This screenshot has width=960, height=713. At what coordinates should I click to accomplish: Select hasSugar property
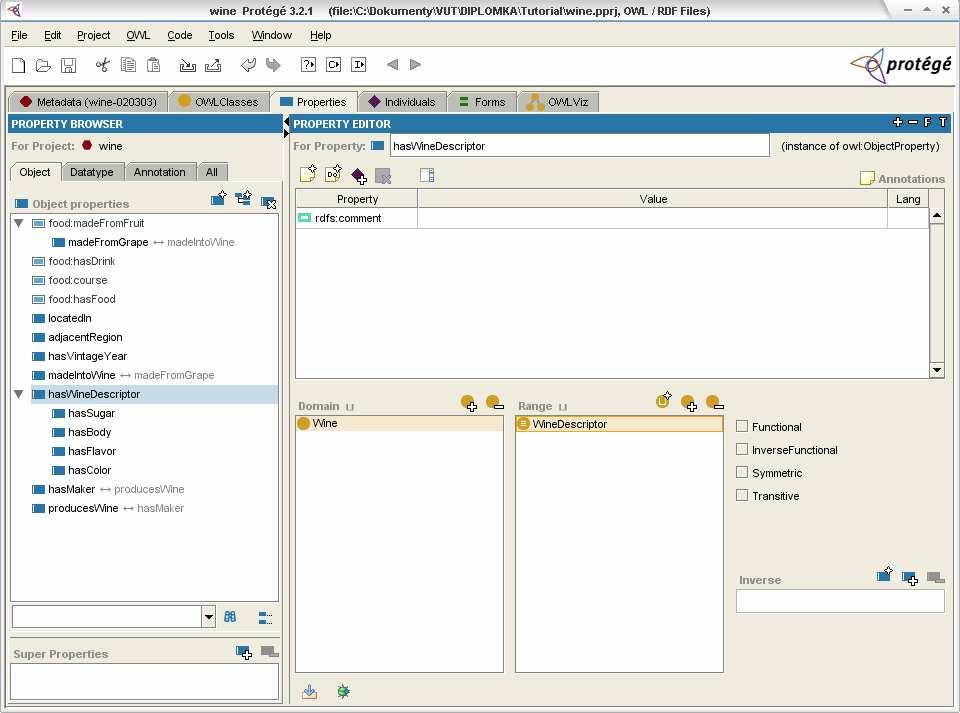pos(91,413)
